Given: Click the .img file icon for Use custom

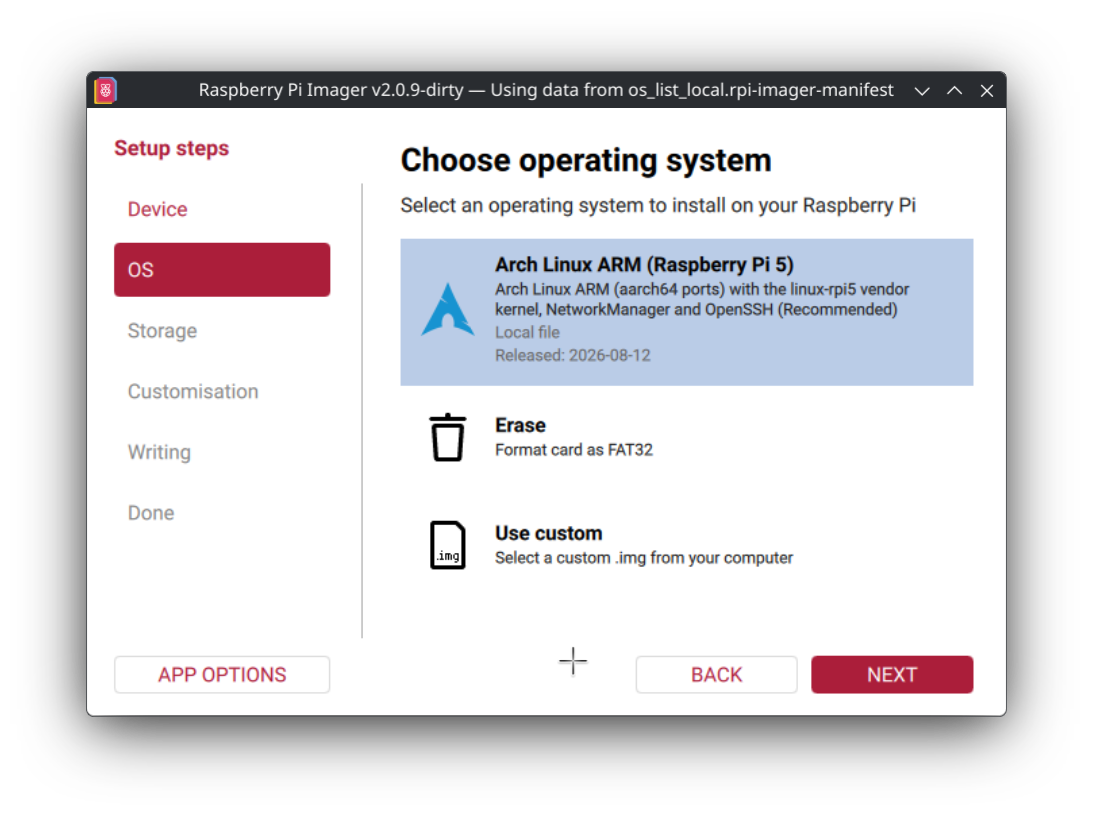Looking at the screenshot, I should [x=448, y=545].
